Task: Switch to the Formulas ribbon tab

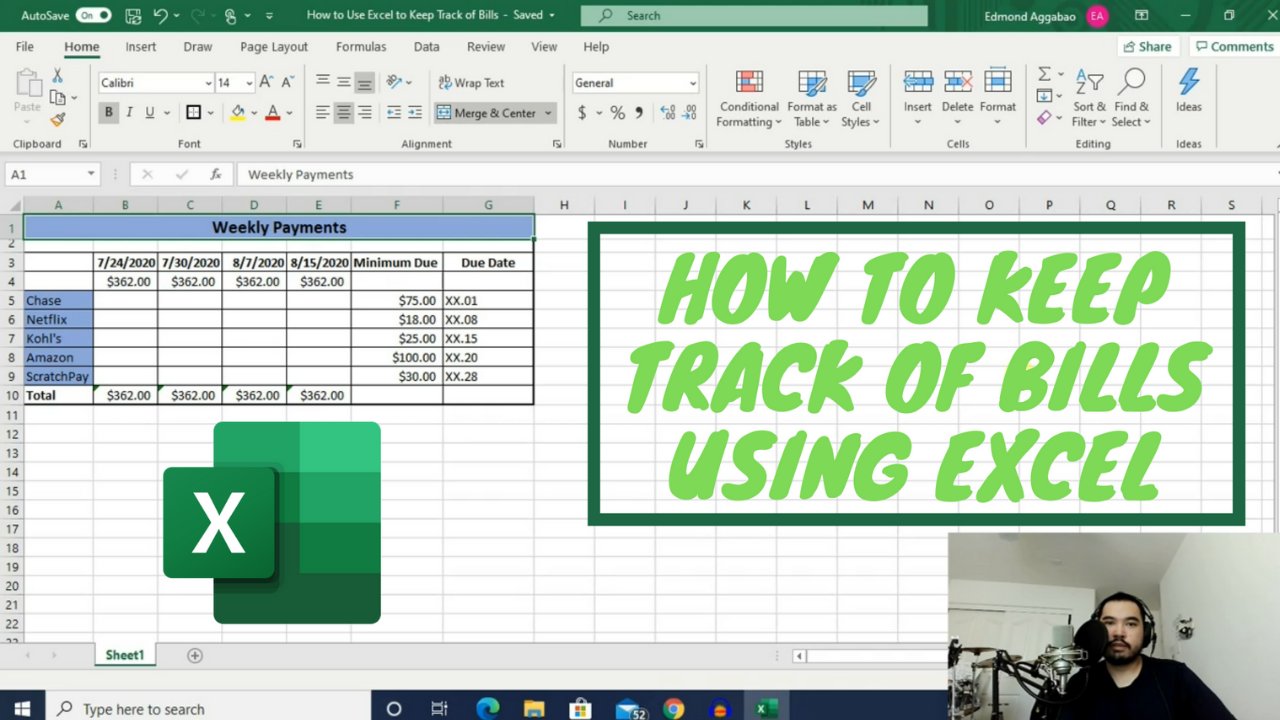Action: [360, 46]
